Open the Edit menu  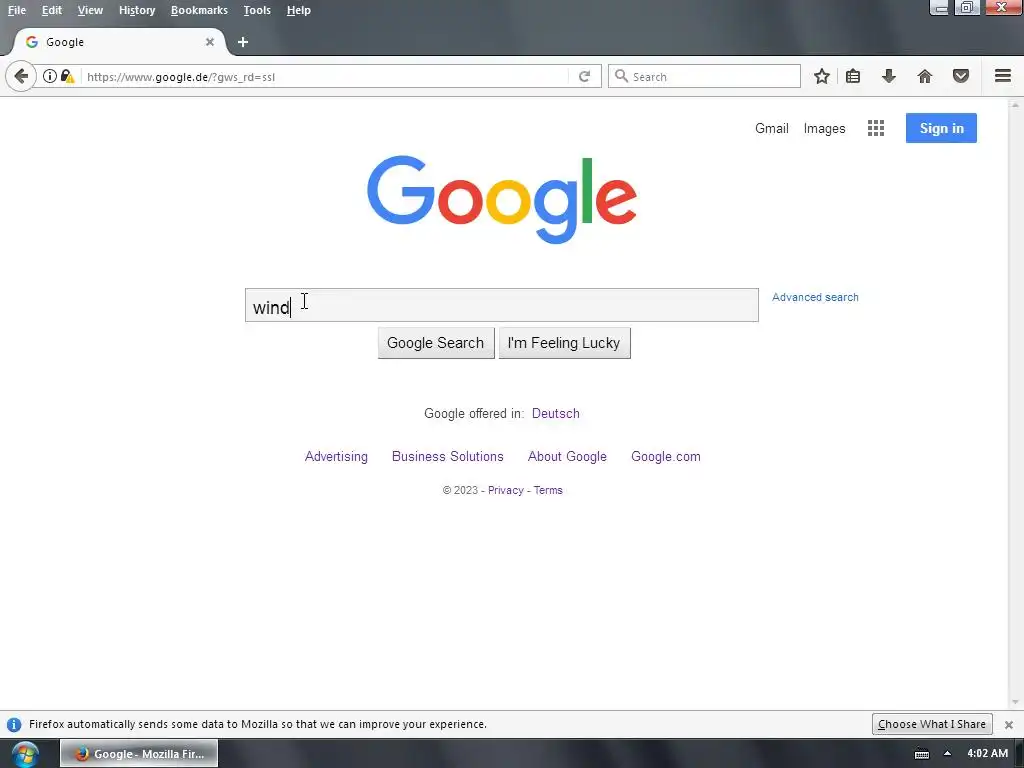click(x=52, y=10)
